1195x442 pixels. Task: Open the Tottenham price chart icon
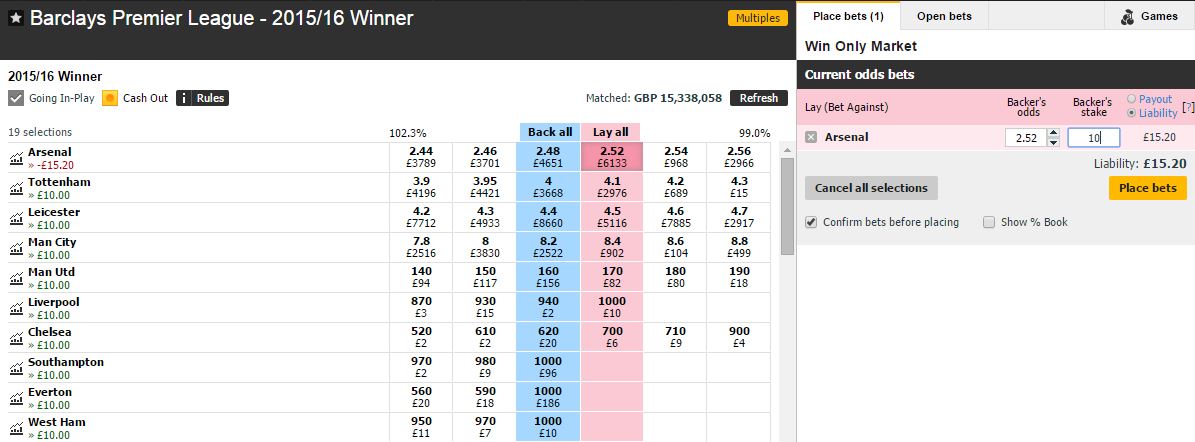(16, 188)
